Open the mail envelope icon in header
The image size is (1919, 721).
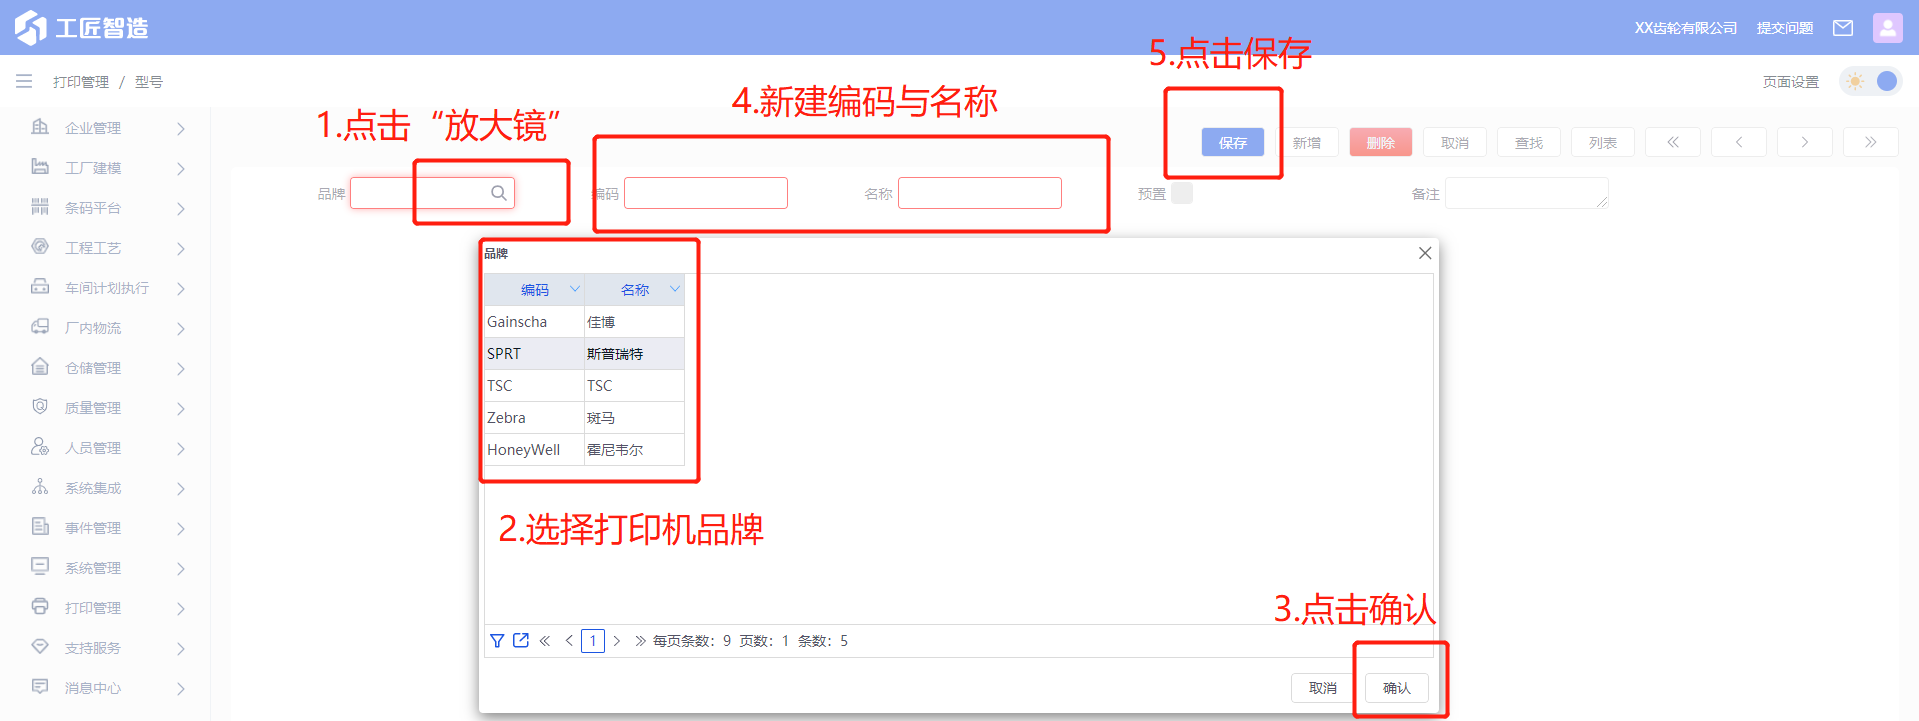[1842, 28]
